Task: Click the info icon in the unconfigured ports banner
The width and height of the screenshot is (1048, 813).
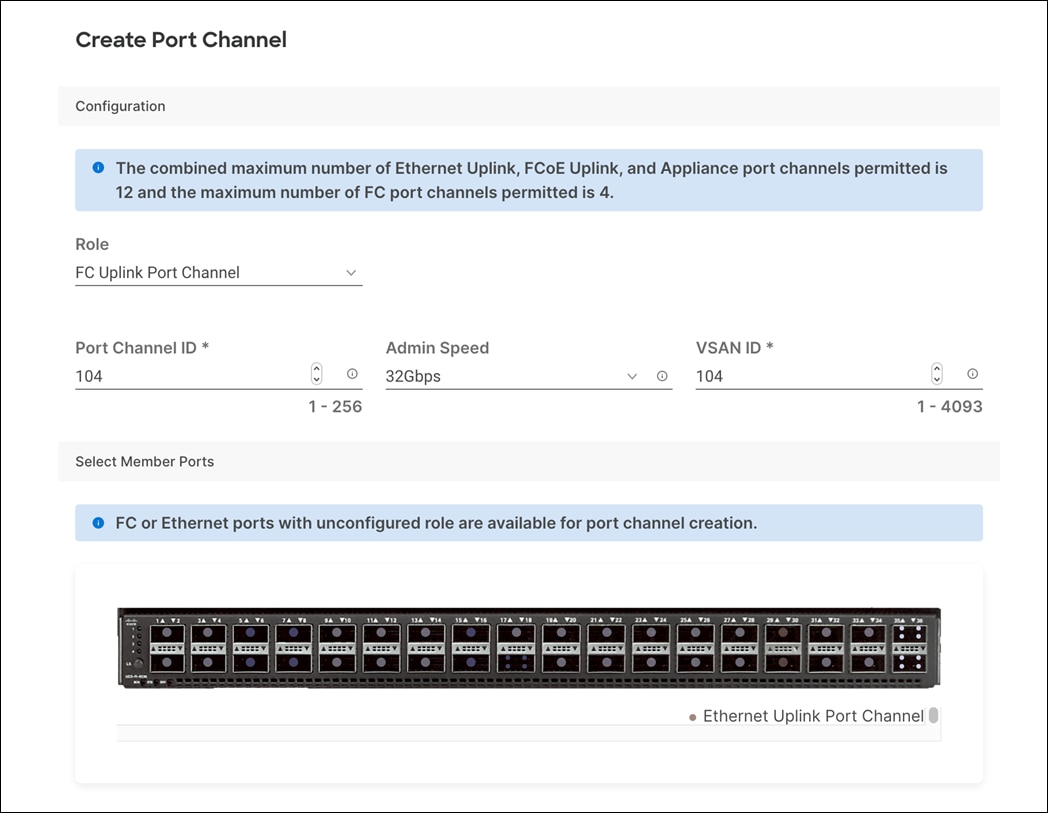Action: (98, 523)
